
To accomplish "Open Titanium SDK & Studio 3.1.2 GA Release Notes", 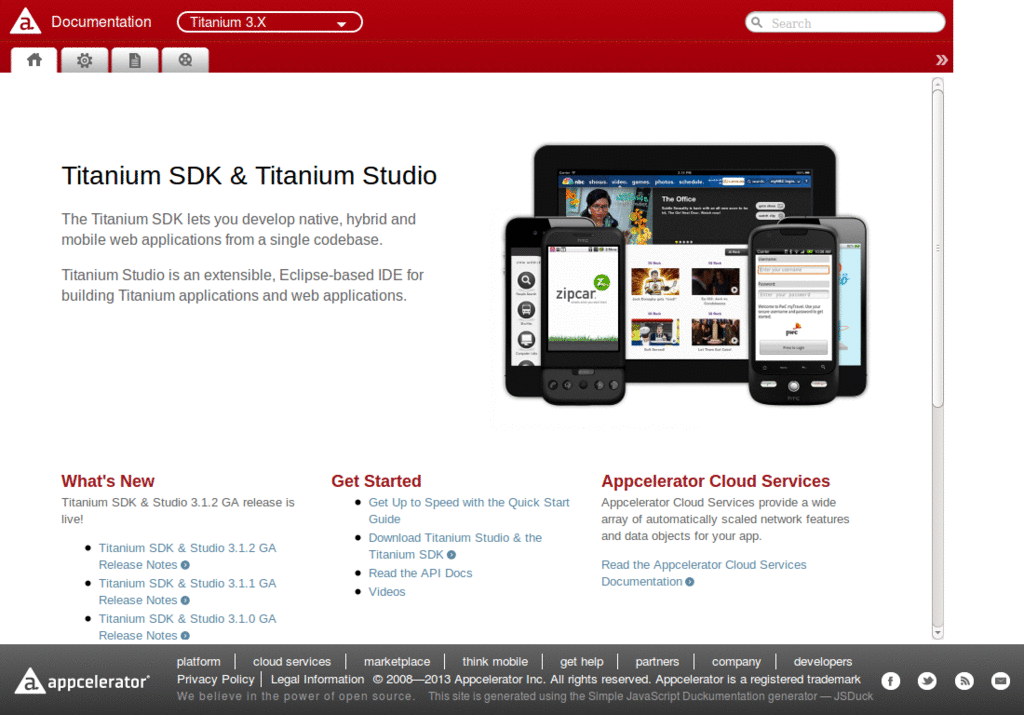I will [x=187, y=556].
